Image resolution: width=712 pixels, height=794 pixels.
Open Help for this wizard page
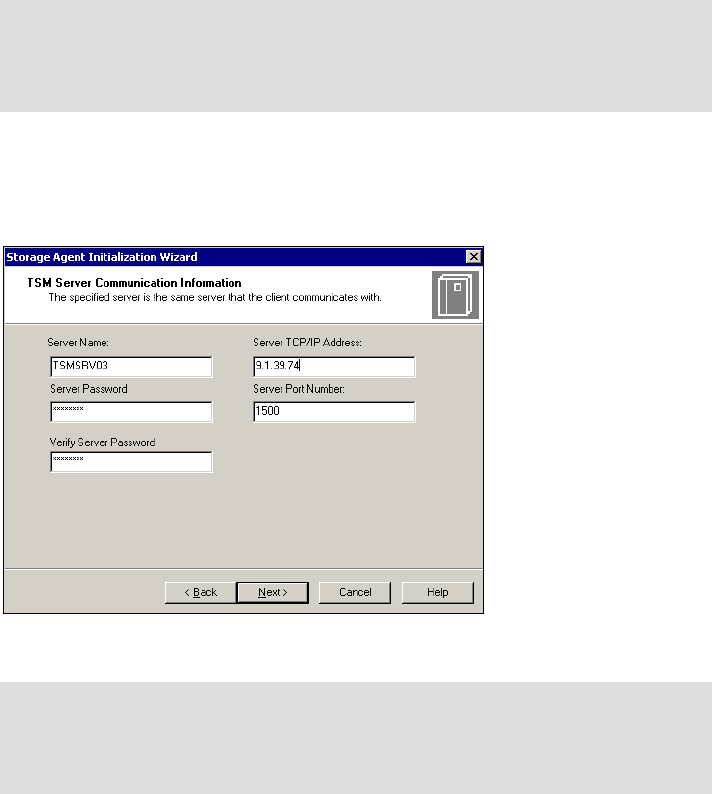coord(438,592)
